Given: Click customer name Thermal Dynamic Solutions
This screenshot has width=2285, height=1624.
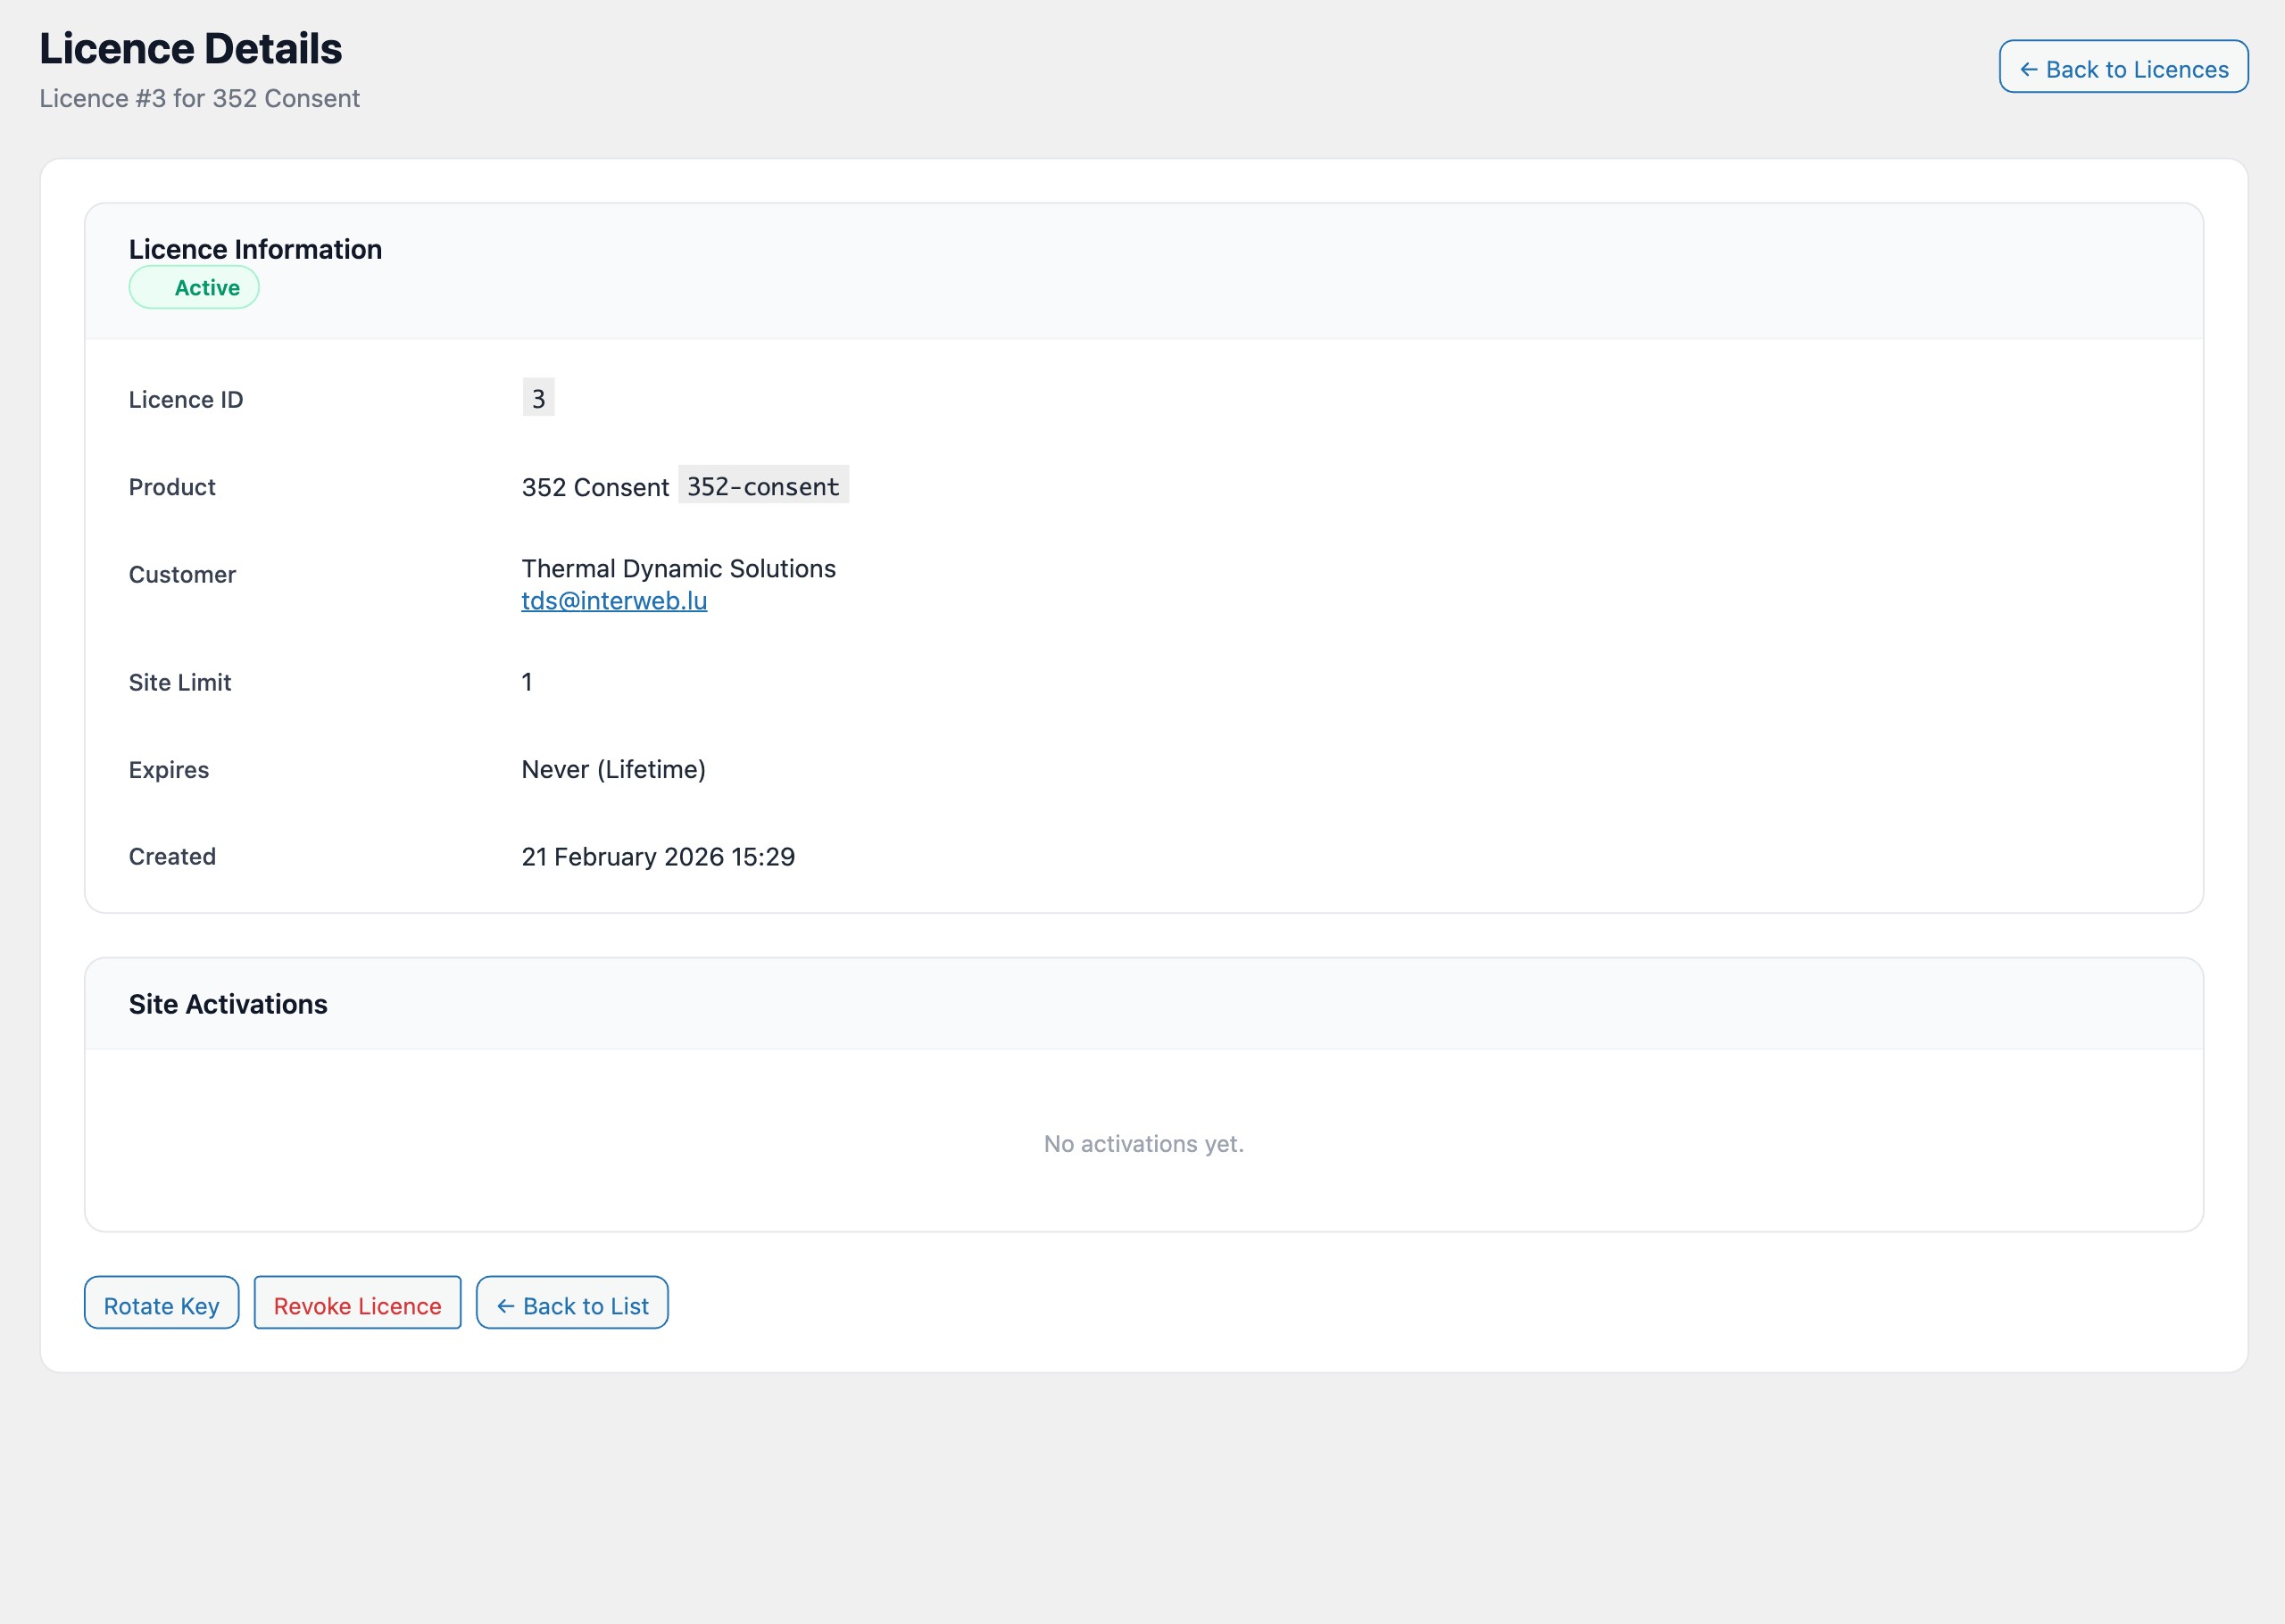Looking at the screenshot, I should point(678,568).
